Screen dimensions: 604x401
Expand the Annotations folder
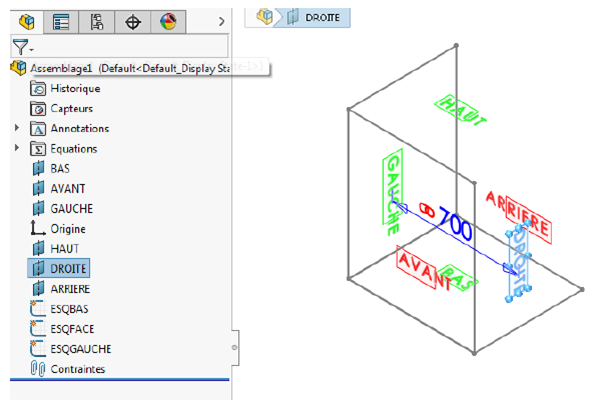[17, 129]
